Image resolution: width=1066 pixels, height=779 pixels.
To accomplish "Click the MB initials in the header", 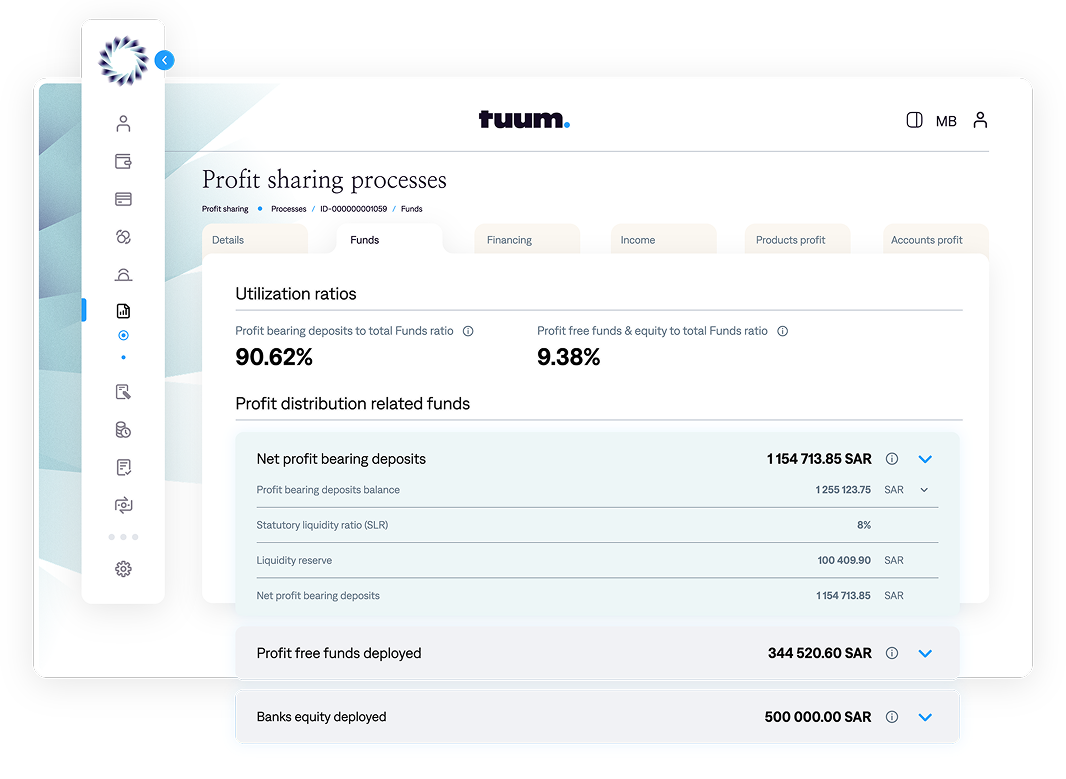I will (x=946, y=121).
